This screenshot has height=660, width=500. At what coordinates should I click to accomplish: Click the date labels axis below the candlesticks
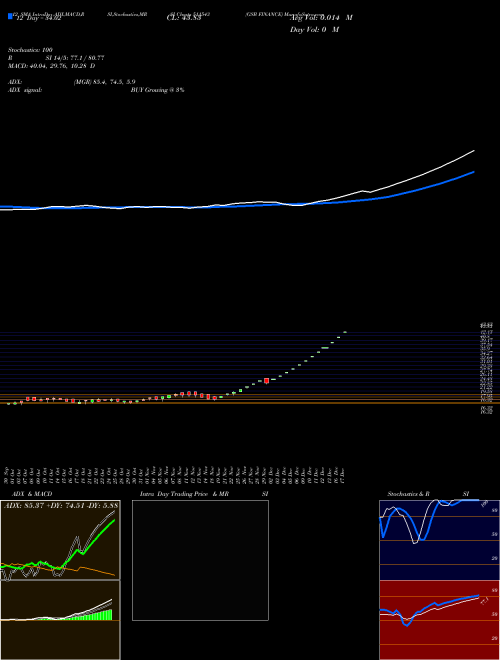(x=176, y=475)
